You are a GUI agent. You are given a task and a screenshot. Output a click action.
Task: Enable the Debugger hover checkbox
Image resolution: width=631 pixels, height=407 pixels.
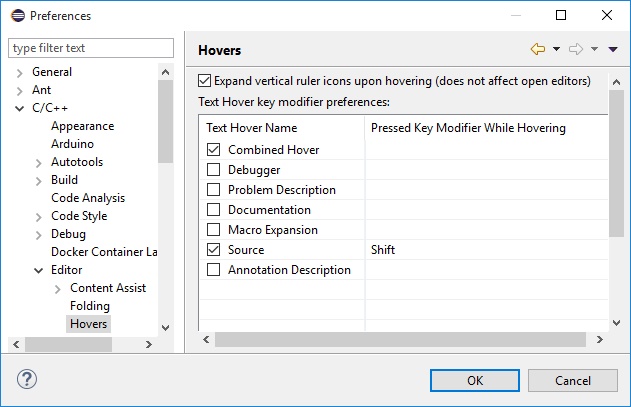point(213,169)
